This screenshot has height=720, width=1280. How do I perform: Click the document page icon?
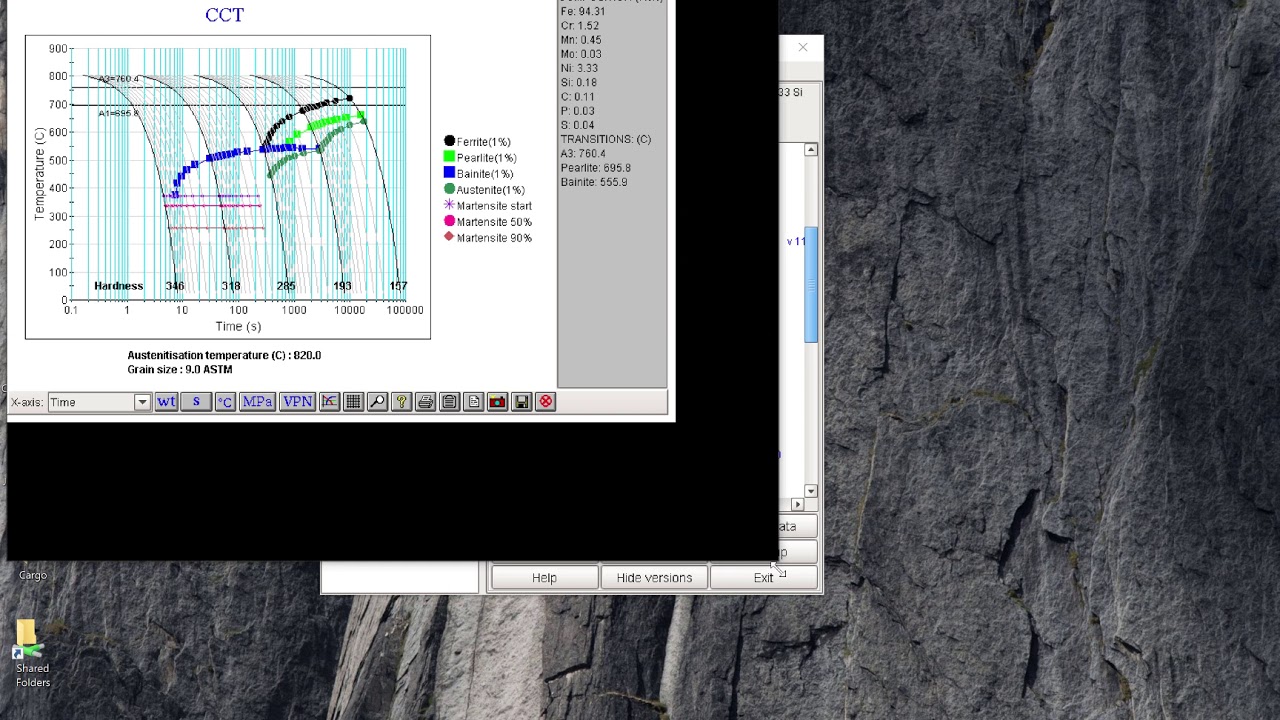tap(473, 402)
